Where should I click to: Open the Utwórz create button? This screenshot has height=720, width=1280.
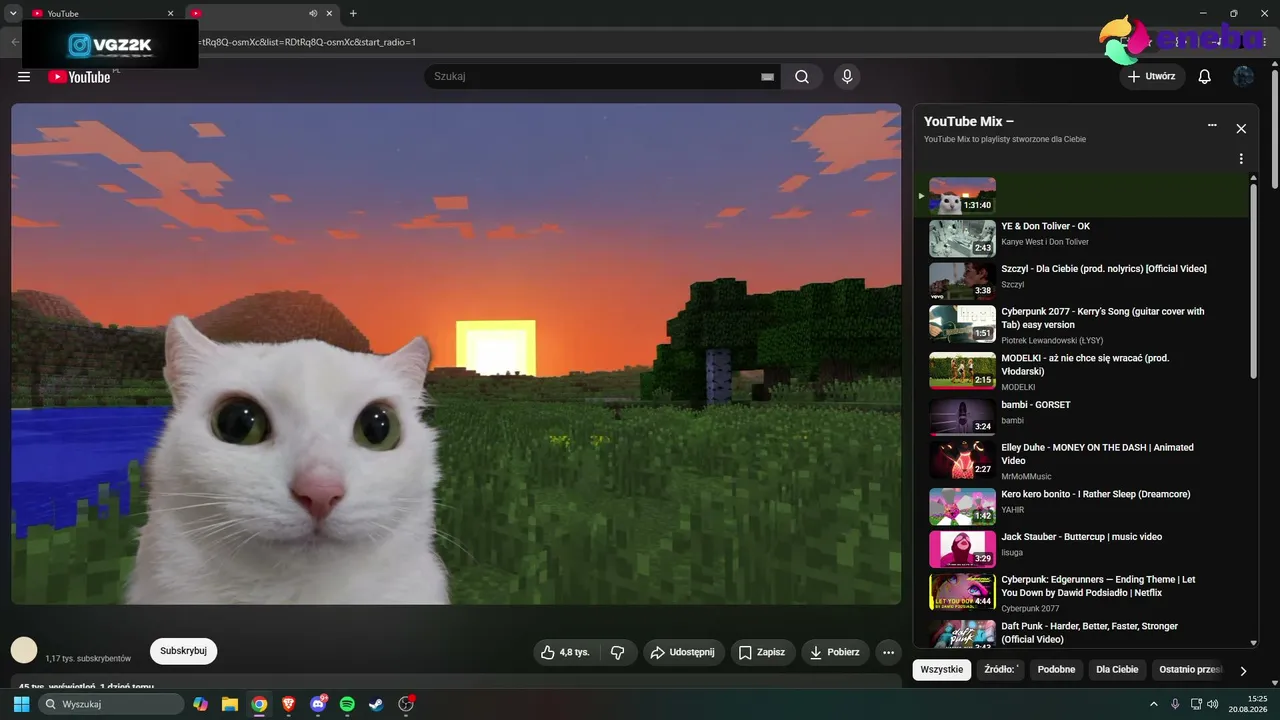pyautogui.click(x=1152, y=77)
